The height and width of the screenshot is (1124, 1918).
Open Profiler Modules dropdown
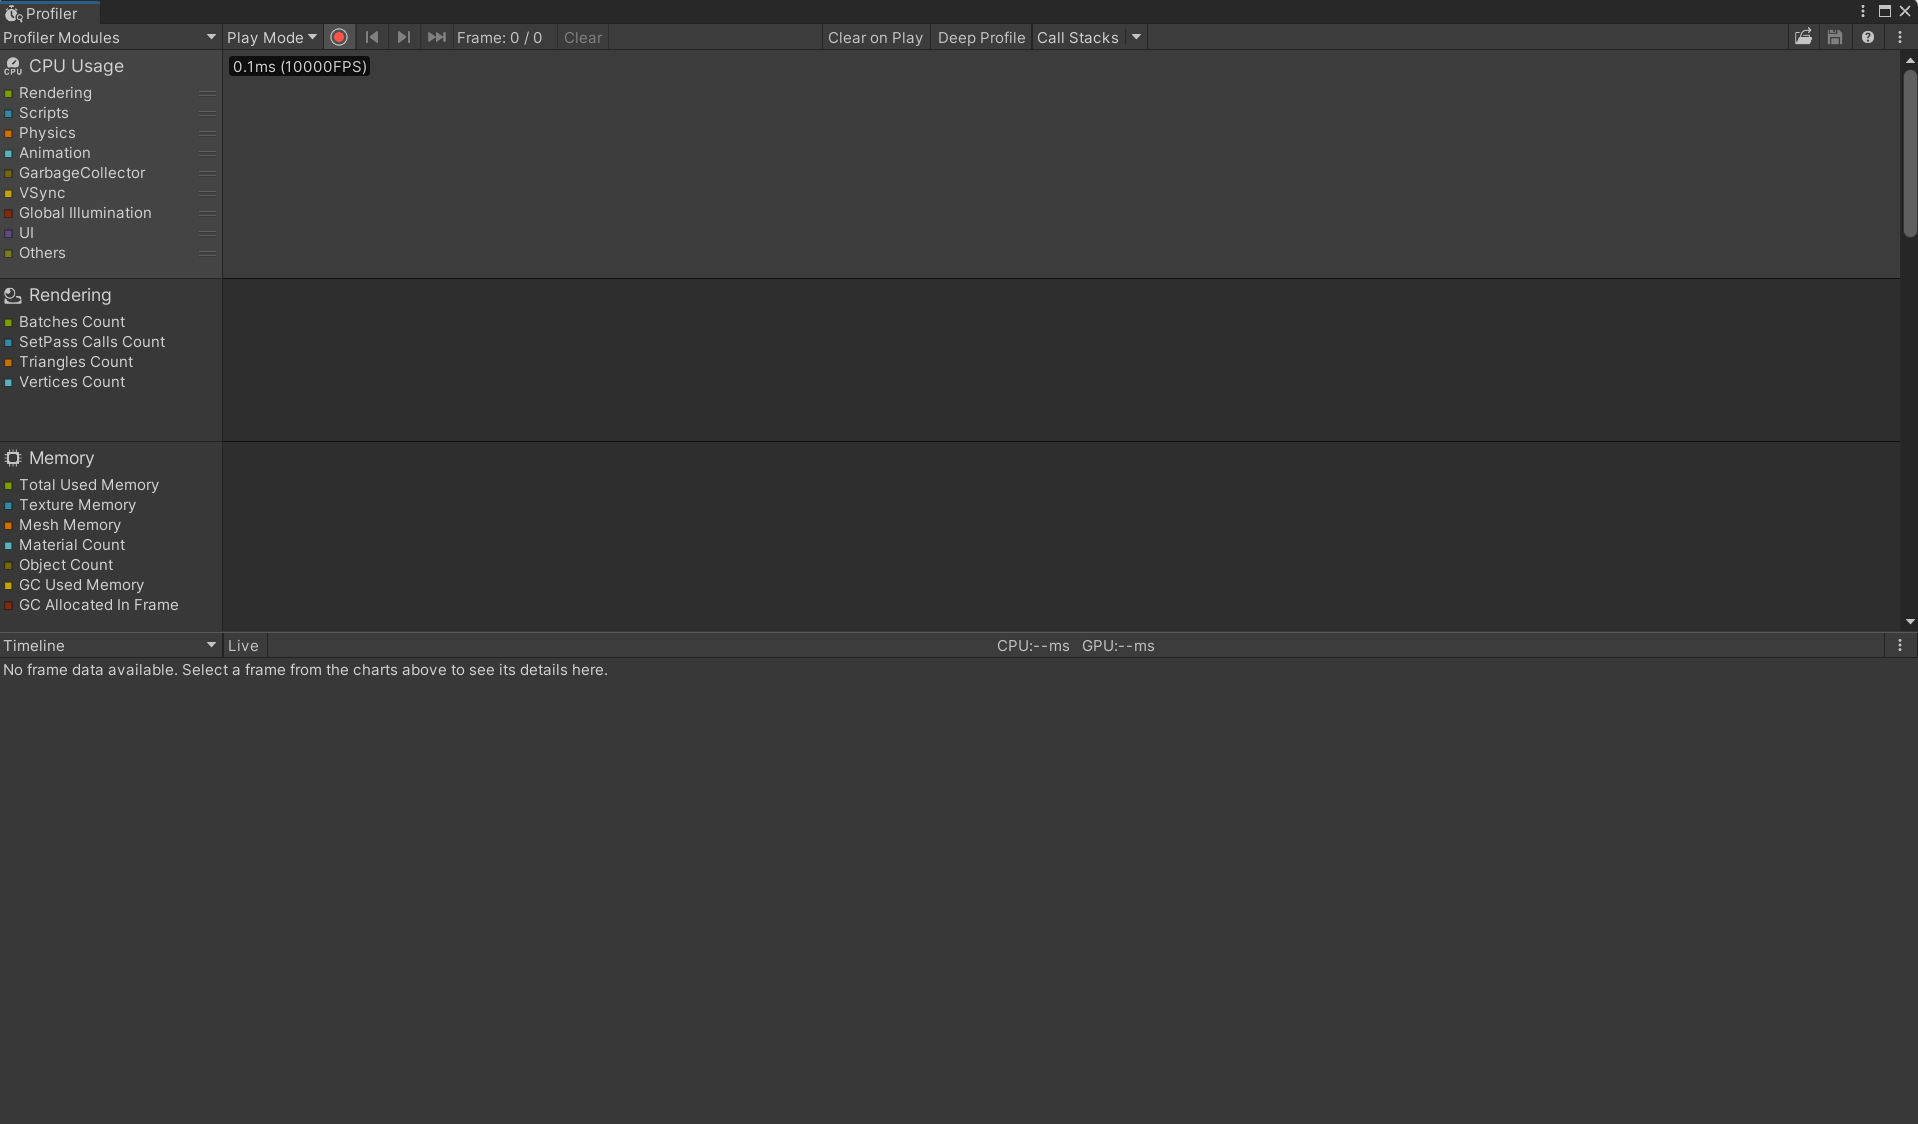(110, 38)
